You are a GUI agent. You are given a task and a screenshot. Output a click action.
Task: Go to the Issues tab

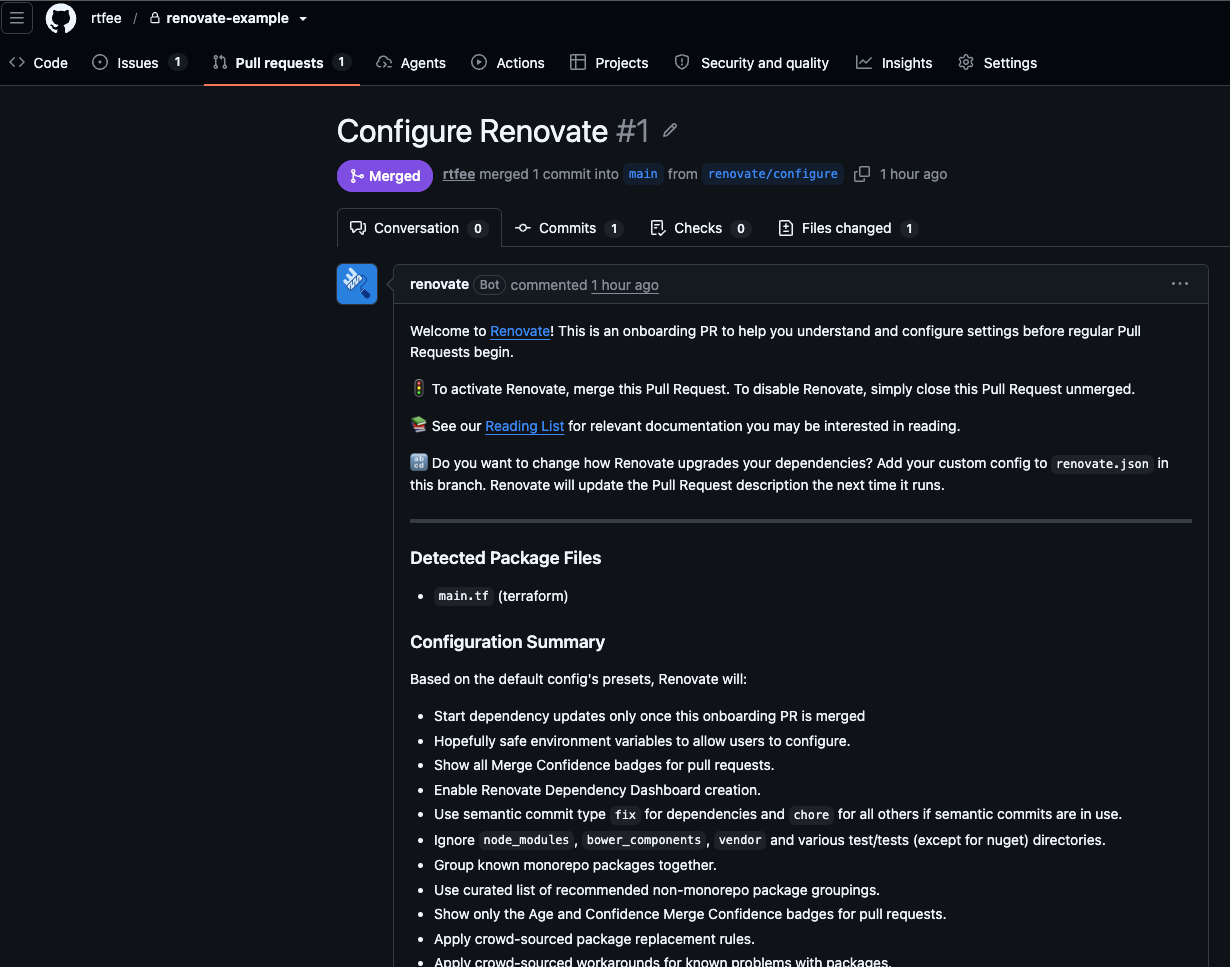139,63
